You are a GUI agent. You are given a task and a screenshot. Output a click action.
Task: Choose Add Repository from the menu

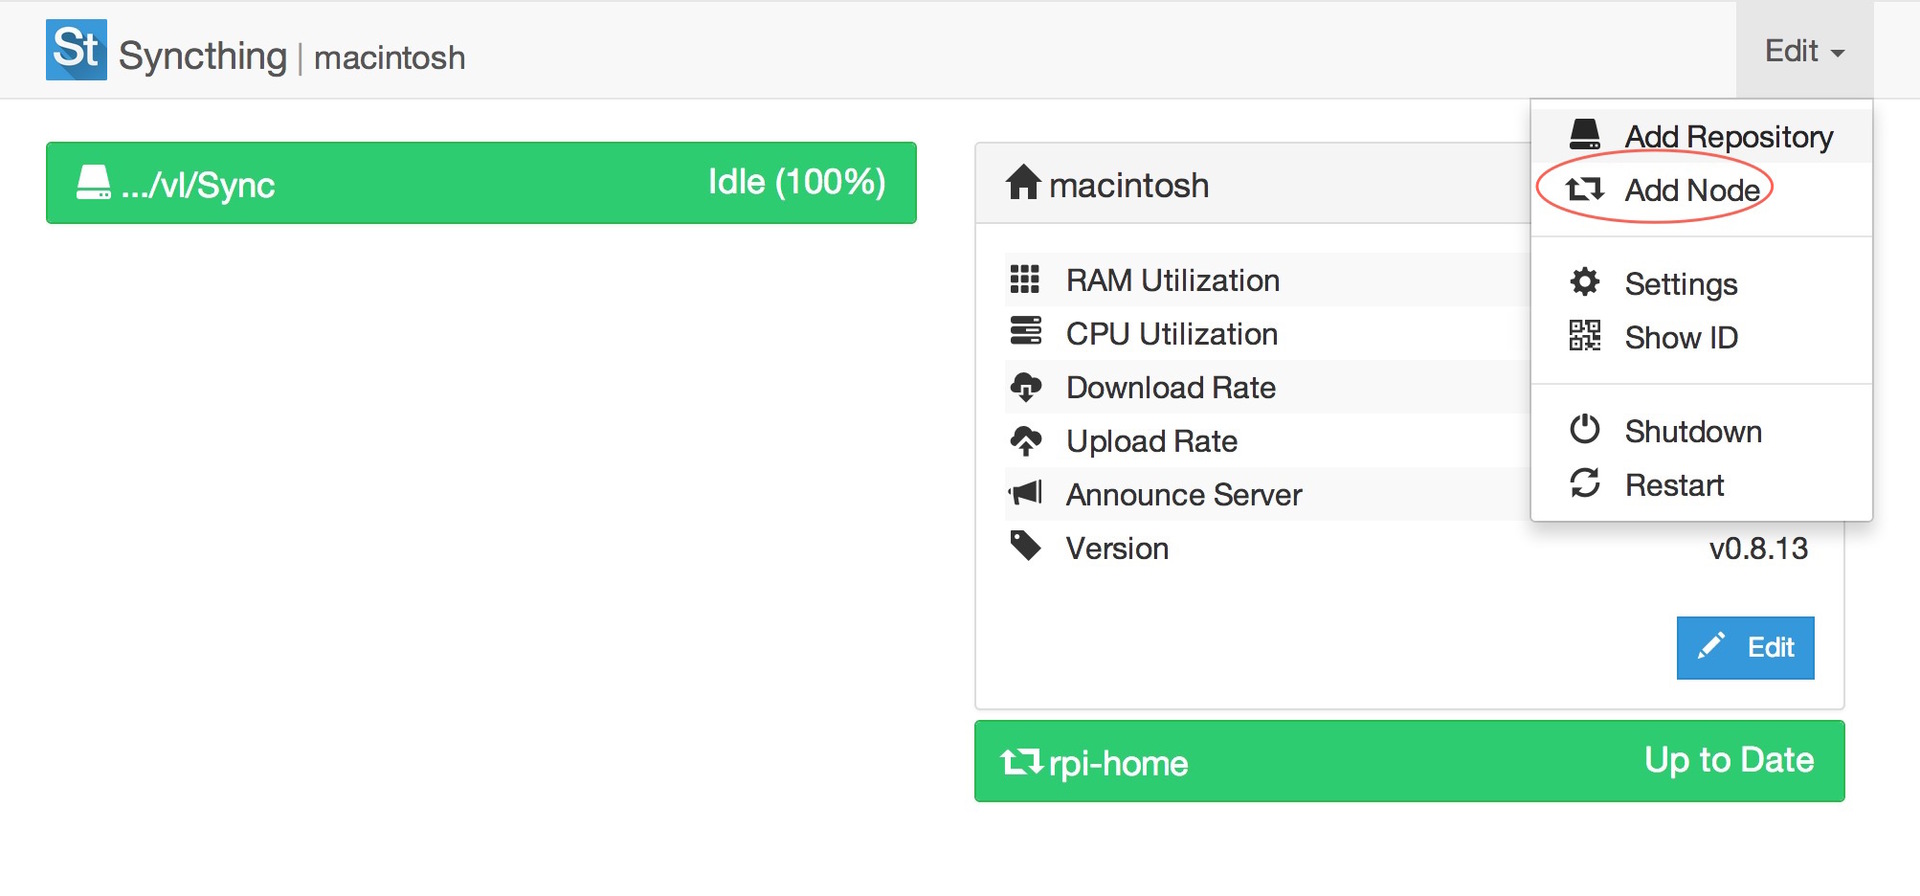point(1701,136)
